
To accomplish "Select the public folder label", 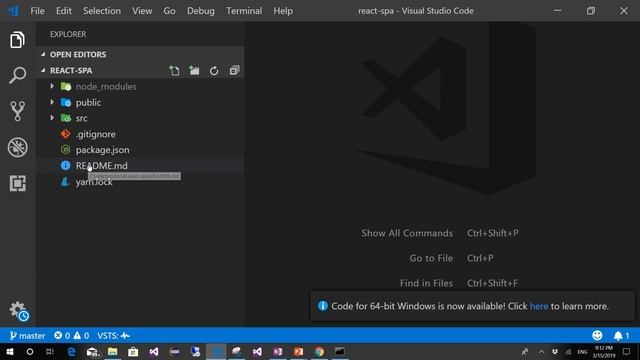I will 88,102.
